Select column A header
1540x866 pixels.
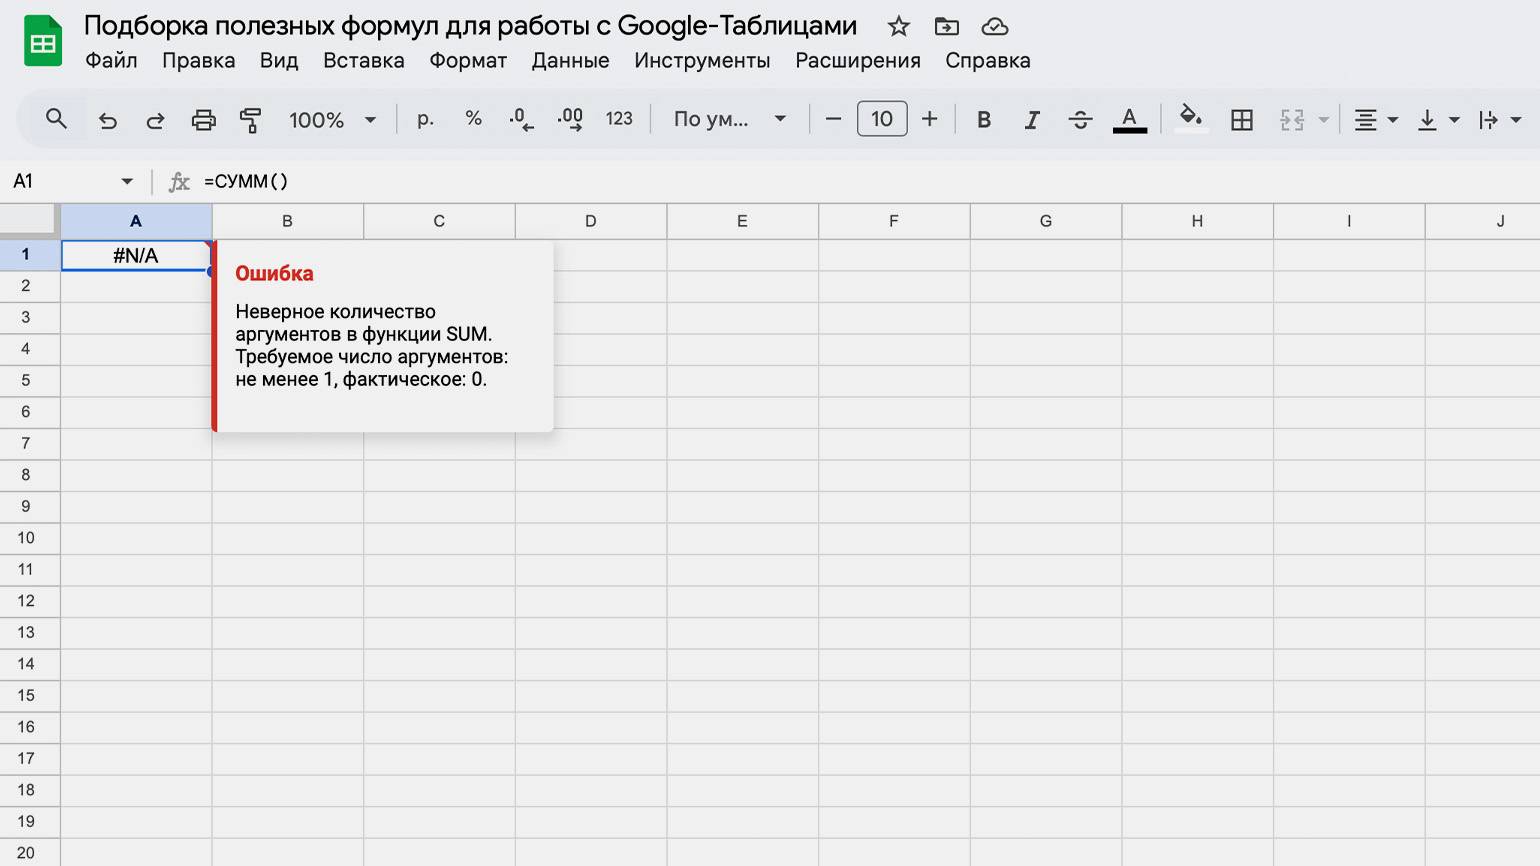pyautogui.click(x=136, y=221)
